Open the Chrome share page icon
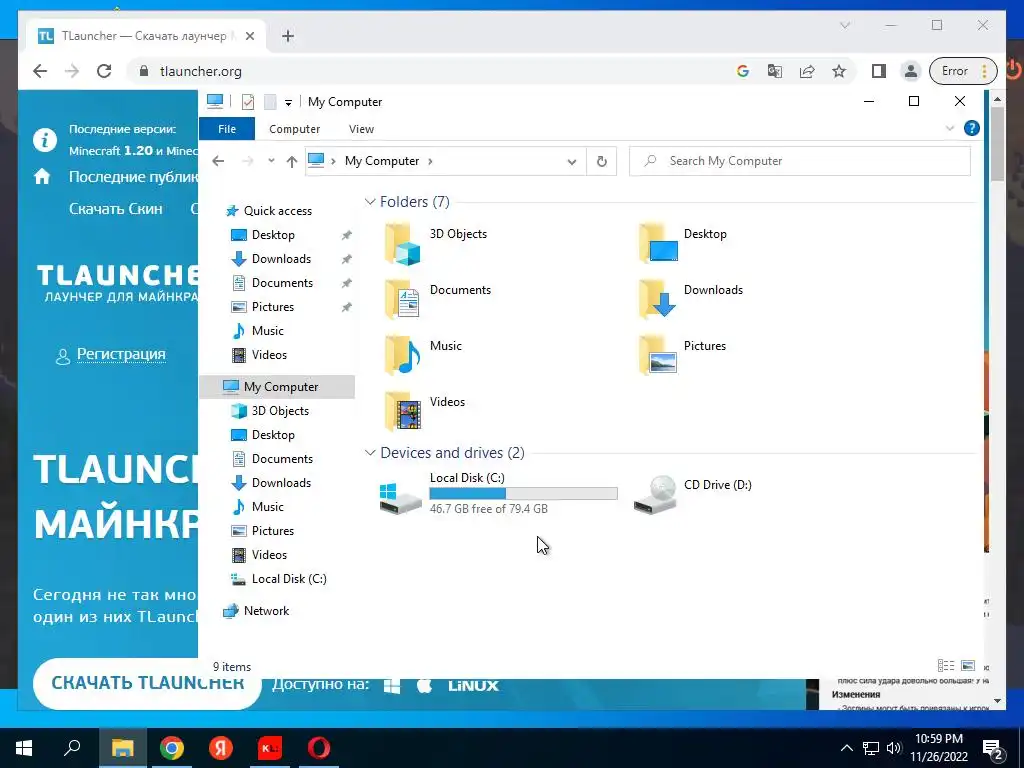 [x=807, y=71]
